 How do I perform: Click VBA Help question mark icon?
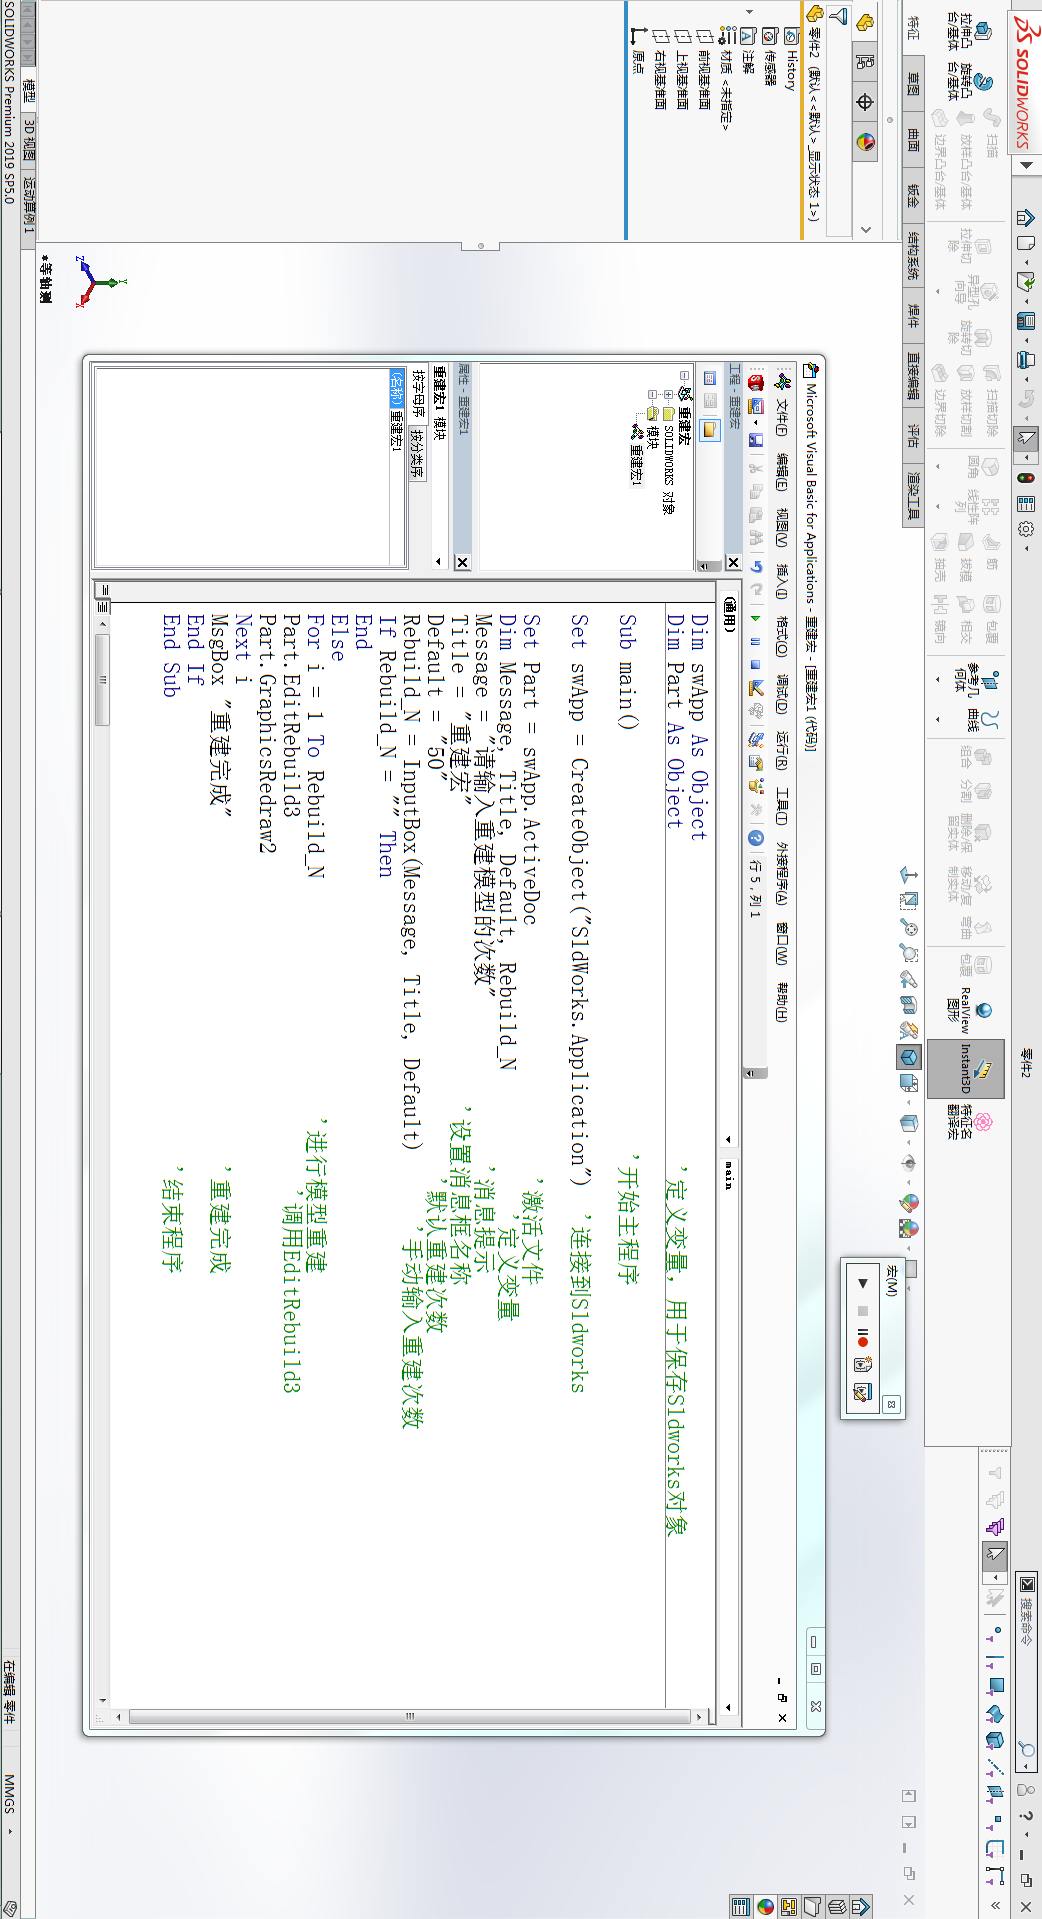(756, 838)
